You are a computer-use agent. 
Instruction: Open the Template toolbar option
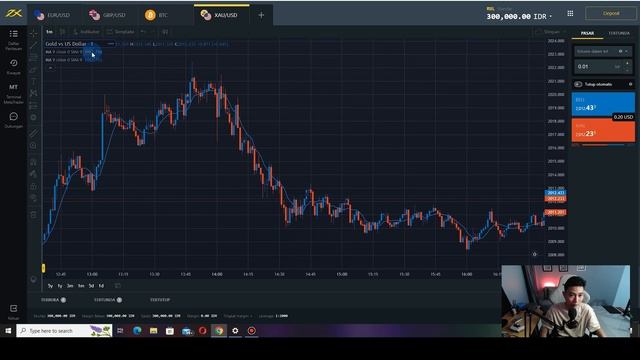[120, 32]
